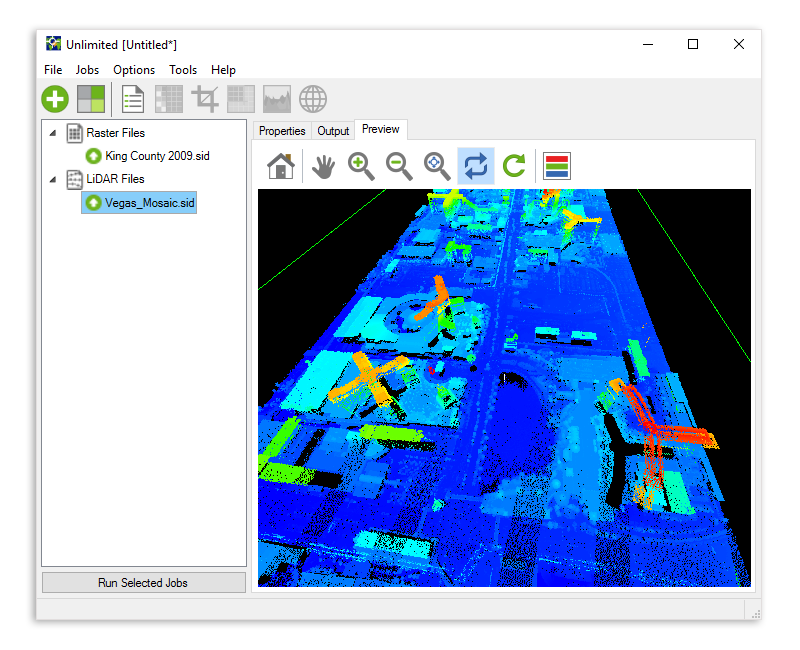Click the green Add file icon
Screen dimensions: 800x650
tap(55, 99)
